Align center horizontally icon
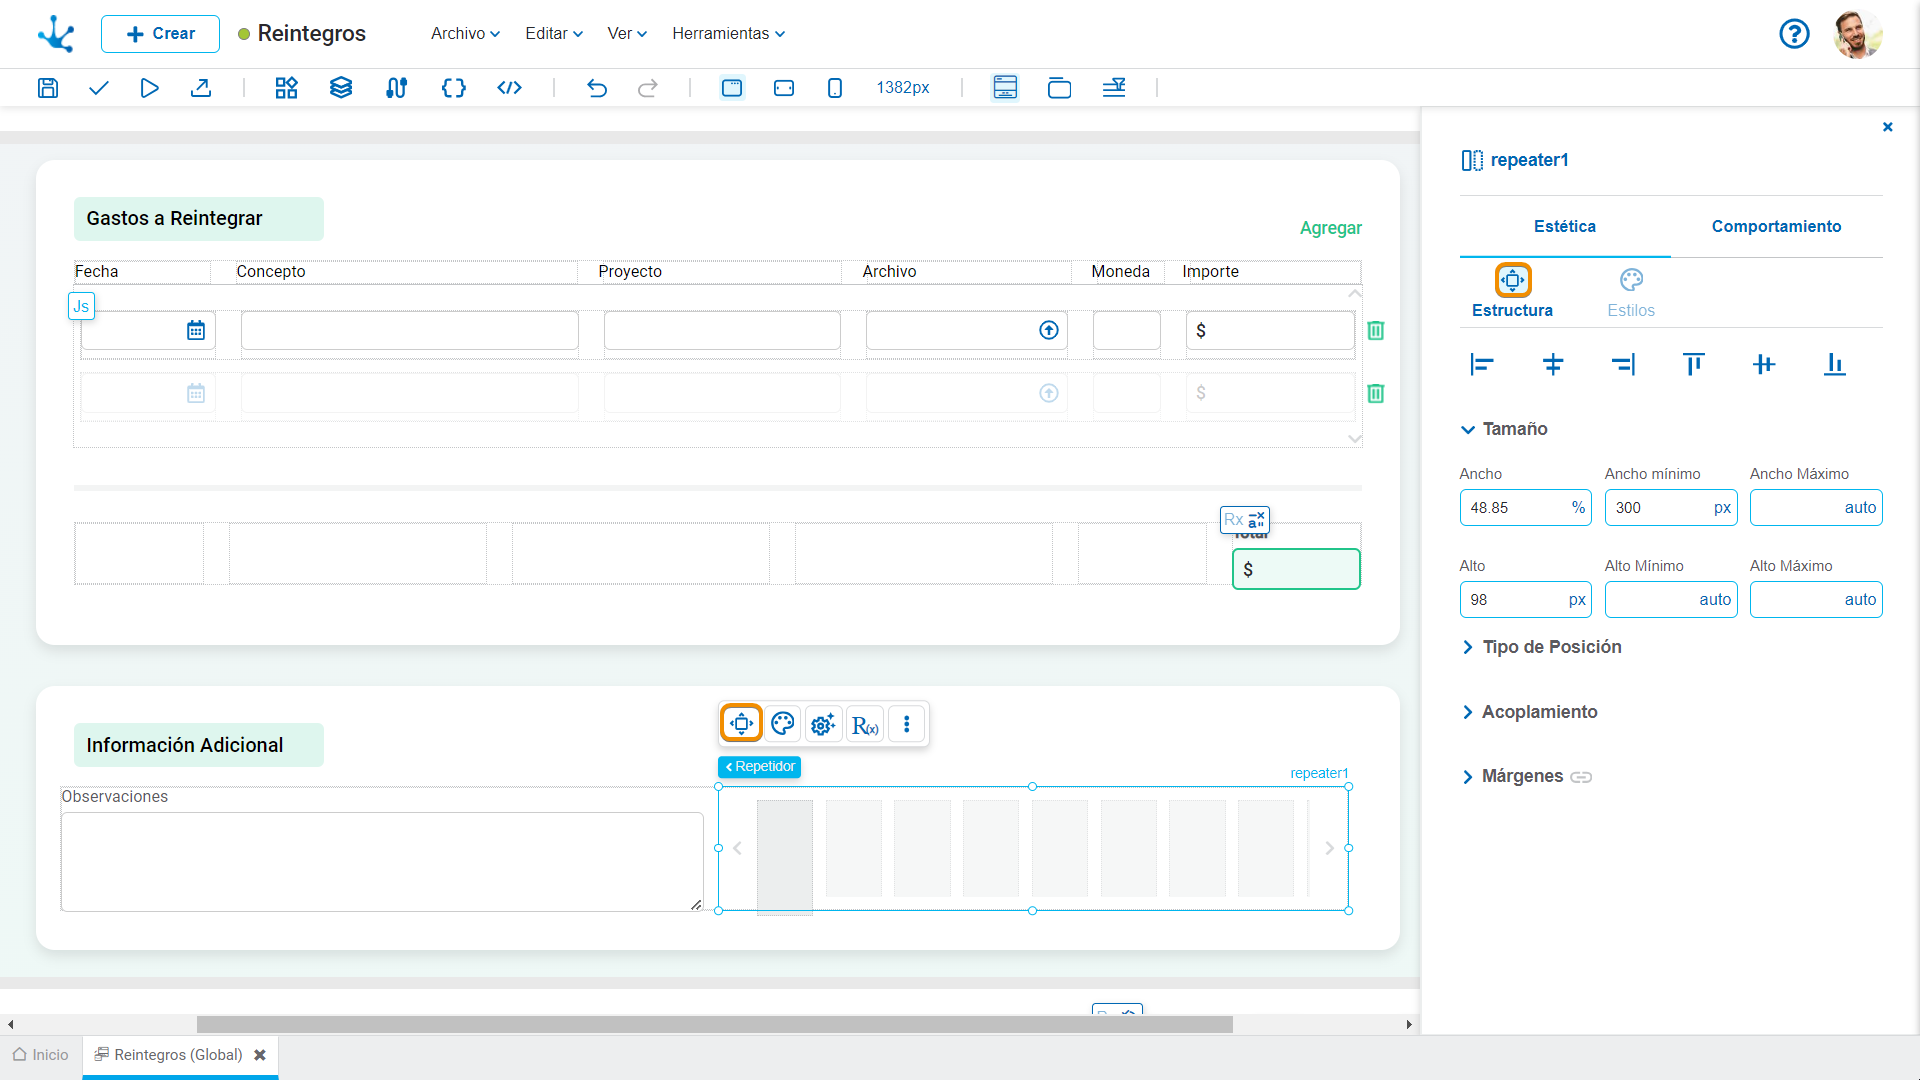 click(1553, 365)
